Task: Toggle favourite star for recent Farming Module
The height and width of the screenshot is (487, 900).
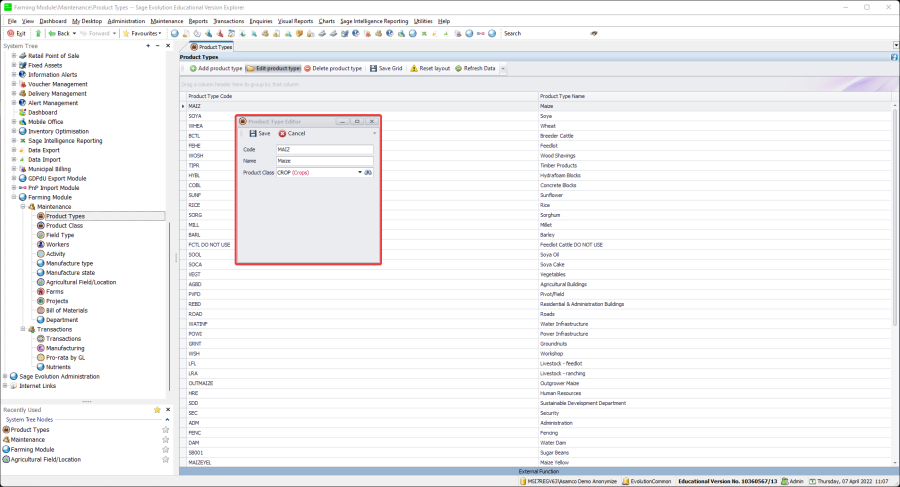Action: click(166, 449)
